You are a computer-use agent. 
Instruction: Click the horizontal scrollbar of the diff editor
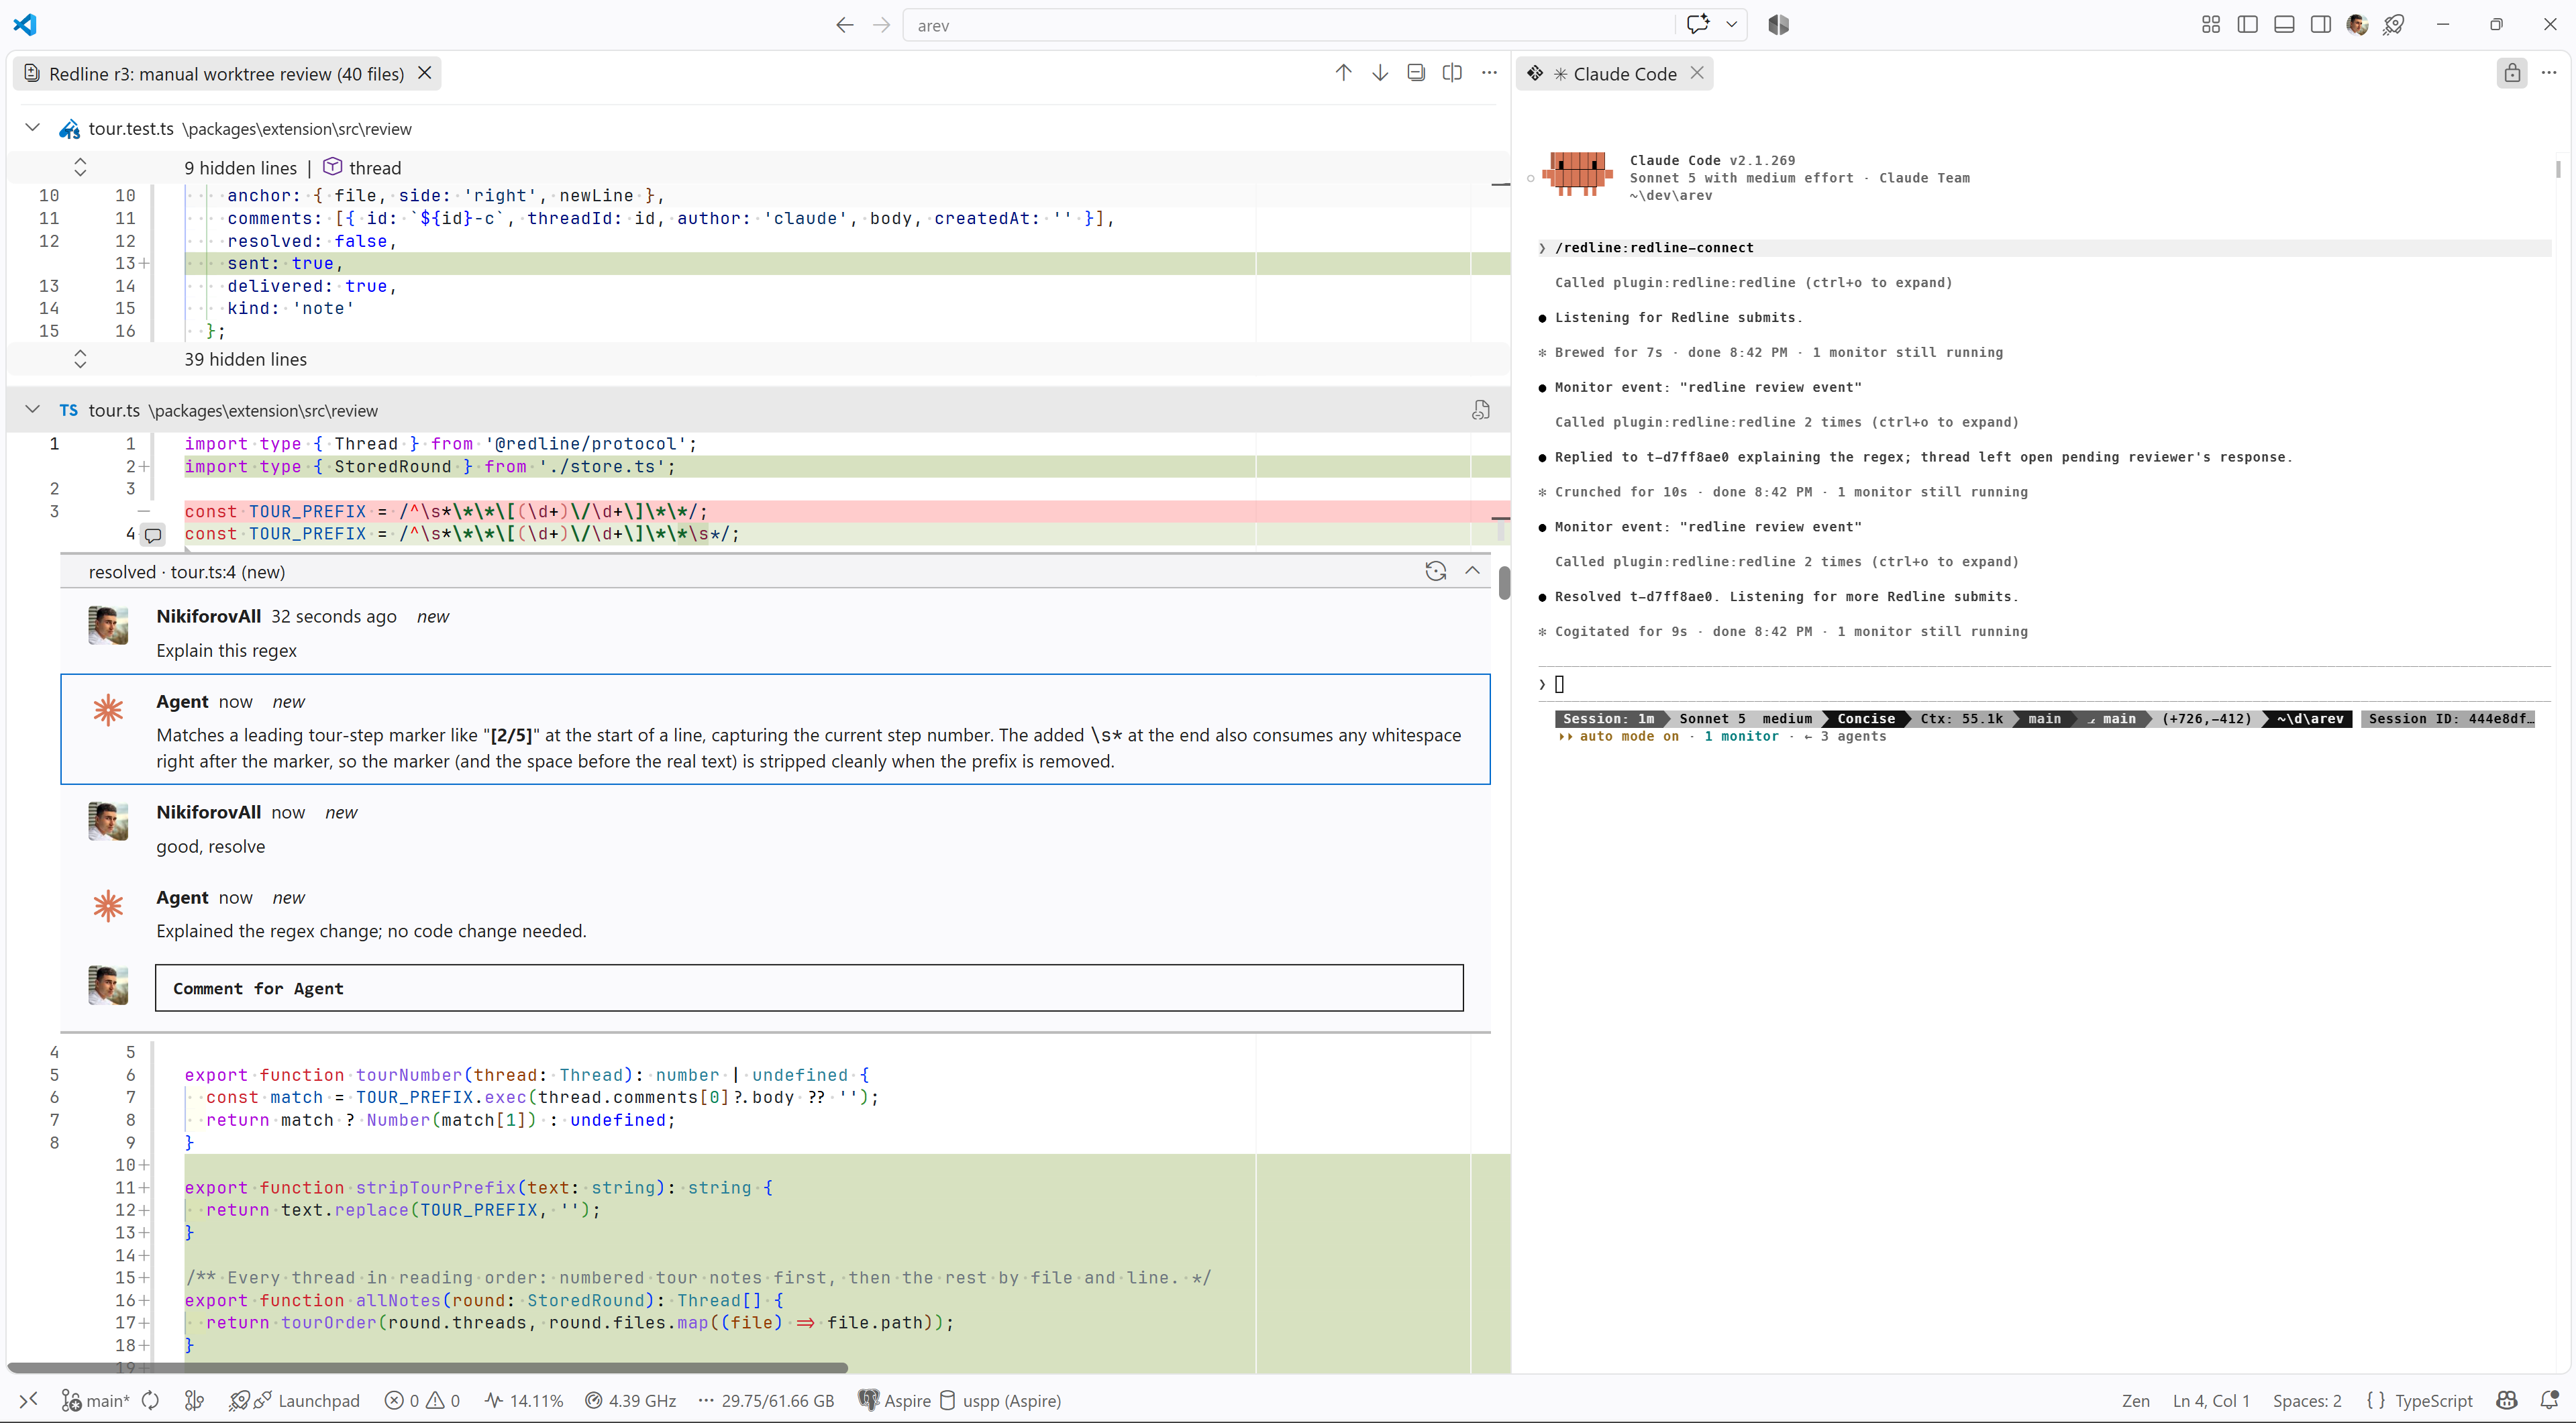coord(428,1367)
